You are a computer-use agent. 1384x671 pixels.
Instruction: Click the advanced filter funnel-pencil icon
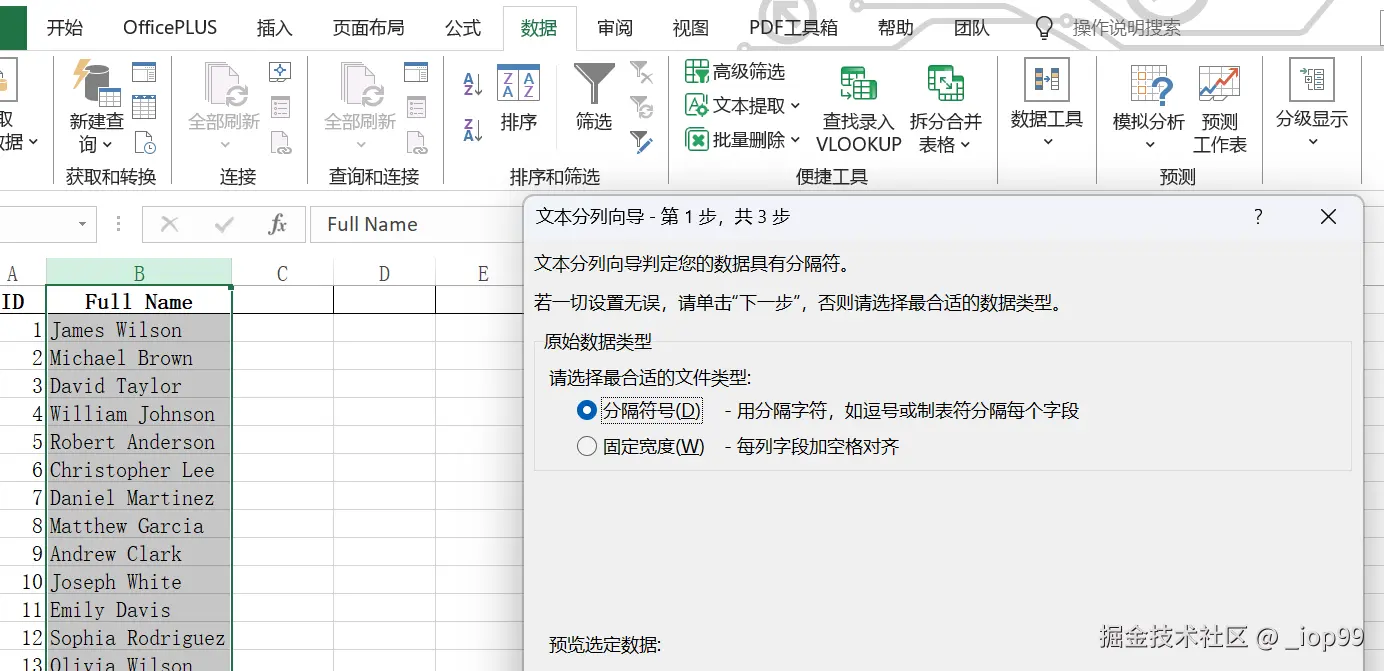pyautogui.click(x=641, y=142)
